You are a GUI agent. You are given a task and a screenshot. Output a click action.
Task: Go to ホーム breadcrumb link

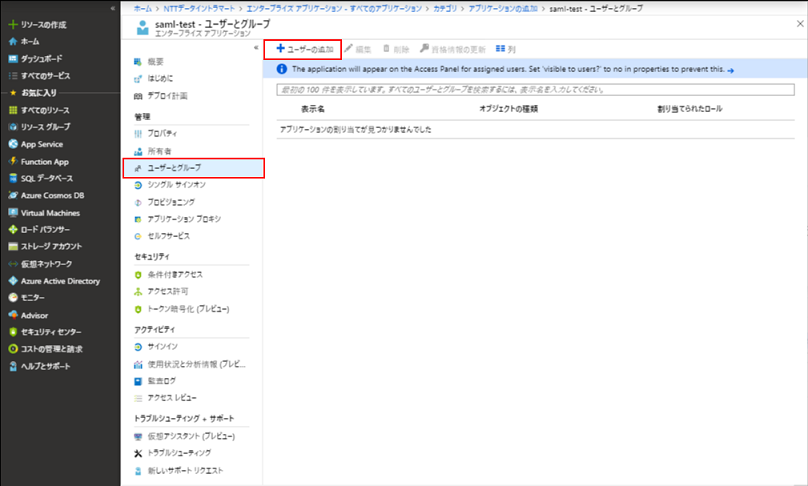(143, 8)
